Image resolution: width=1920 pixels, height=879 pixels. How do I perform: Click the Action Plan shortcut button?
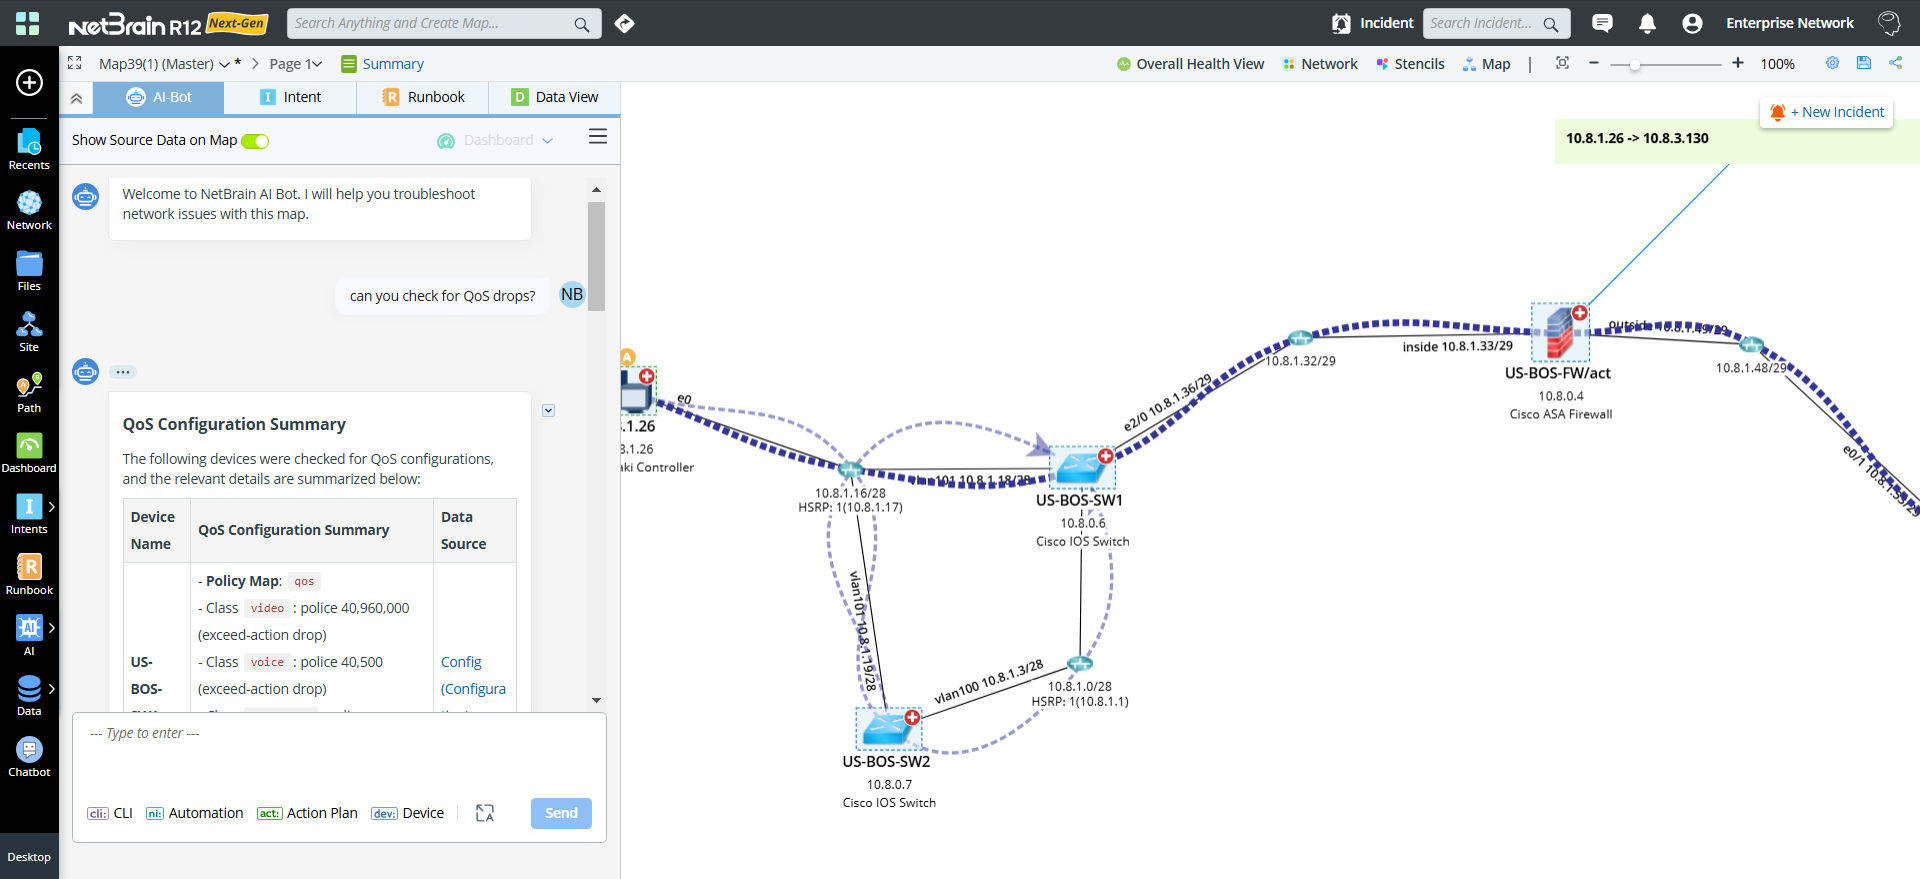click(x=307, y=813)
